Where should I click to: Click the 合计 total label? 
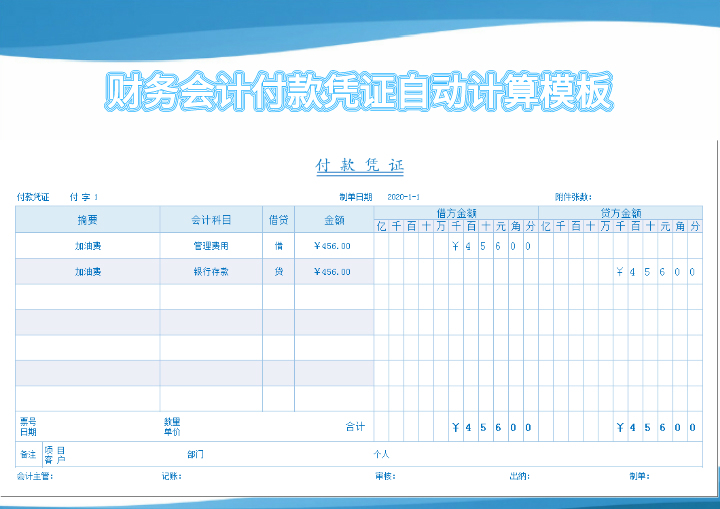[x=354, y=427]
